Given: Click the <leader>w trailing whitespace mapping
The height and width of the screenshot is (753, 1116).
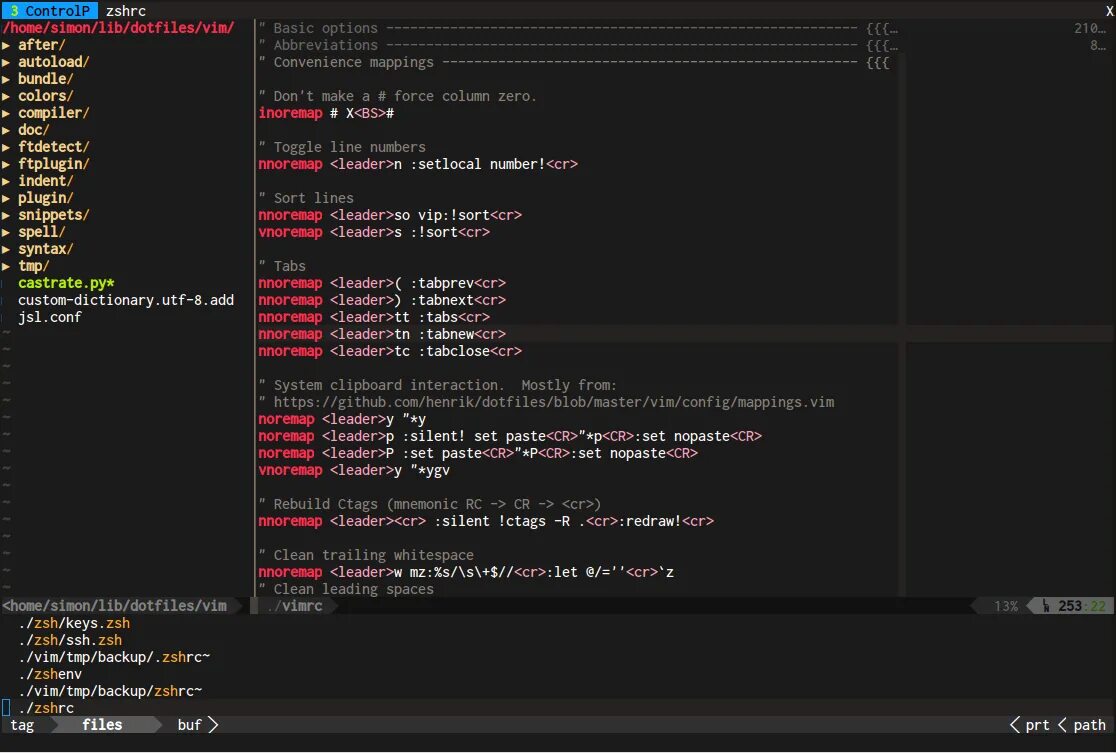Looking at the screenshot, I should pos(466,572).
